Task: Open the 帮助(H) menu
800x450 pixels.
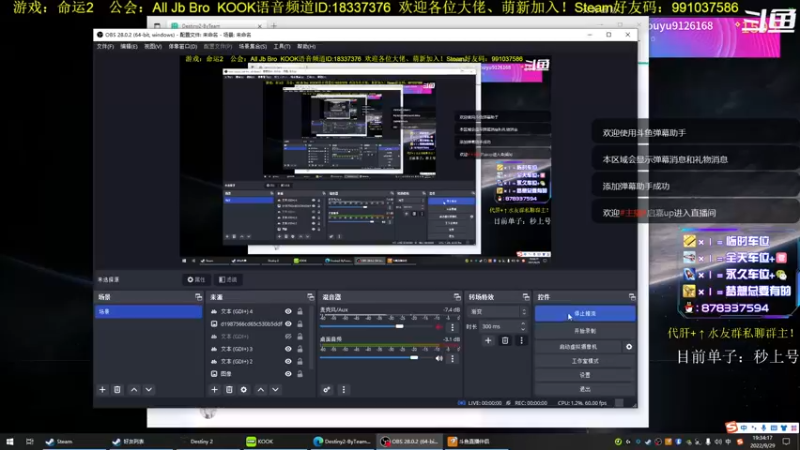Action: (306, 46)
